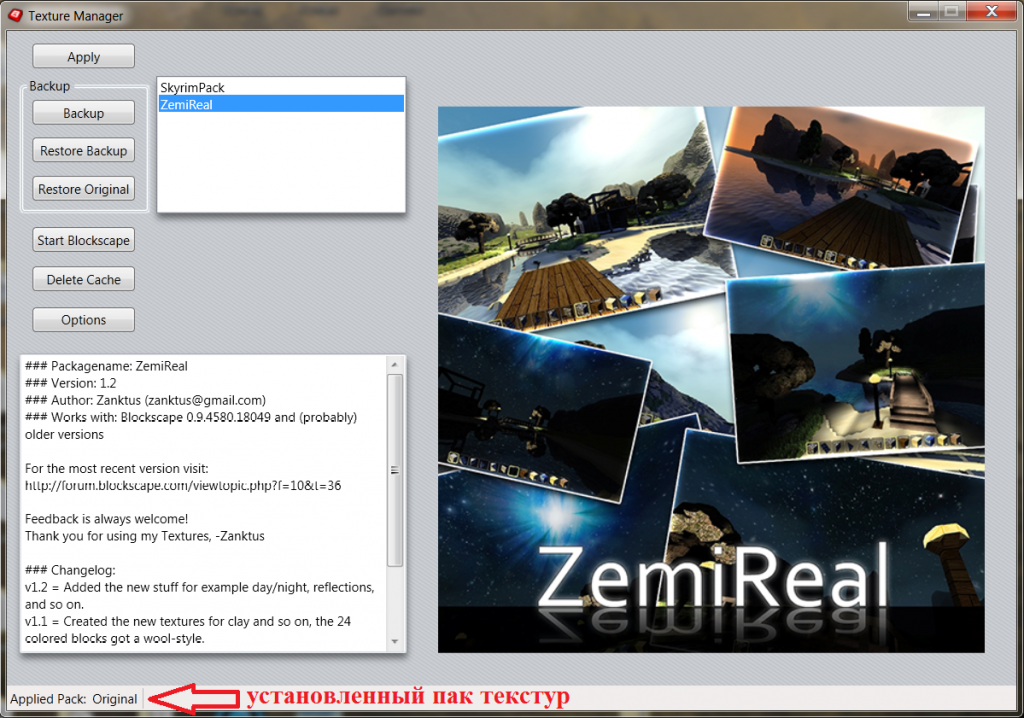Click the 'Feedback is always welcome!' line

(106, 519)
